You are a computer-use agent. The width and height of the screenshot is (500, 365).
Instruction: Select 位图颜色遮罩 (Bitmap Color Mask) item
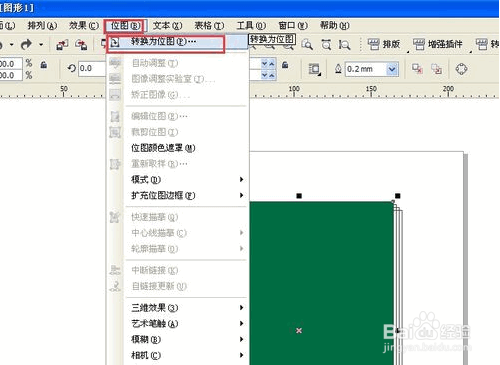tap(163, 148)
